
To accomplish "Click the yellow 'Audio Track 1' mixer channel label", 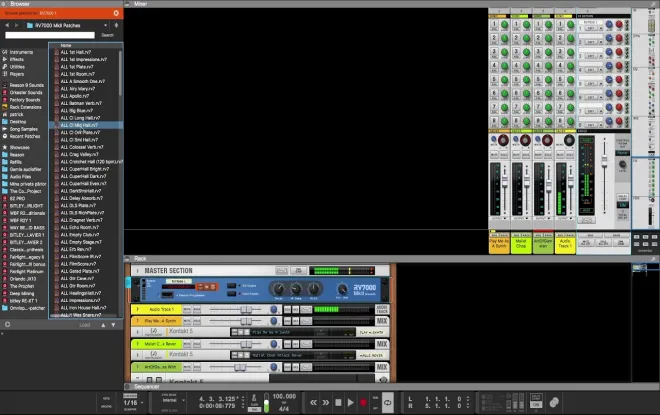I will click(x=564, y=246).
